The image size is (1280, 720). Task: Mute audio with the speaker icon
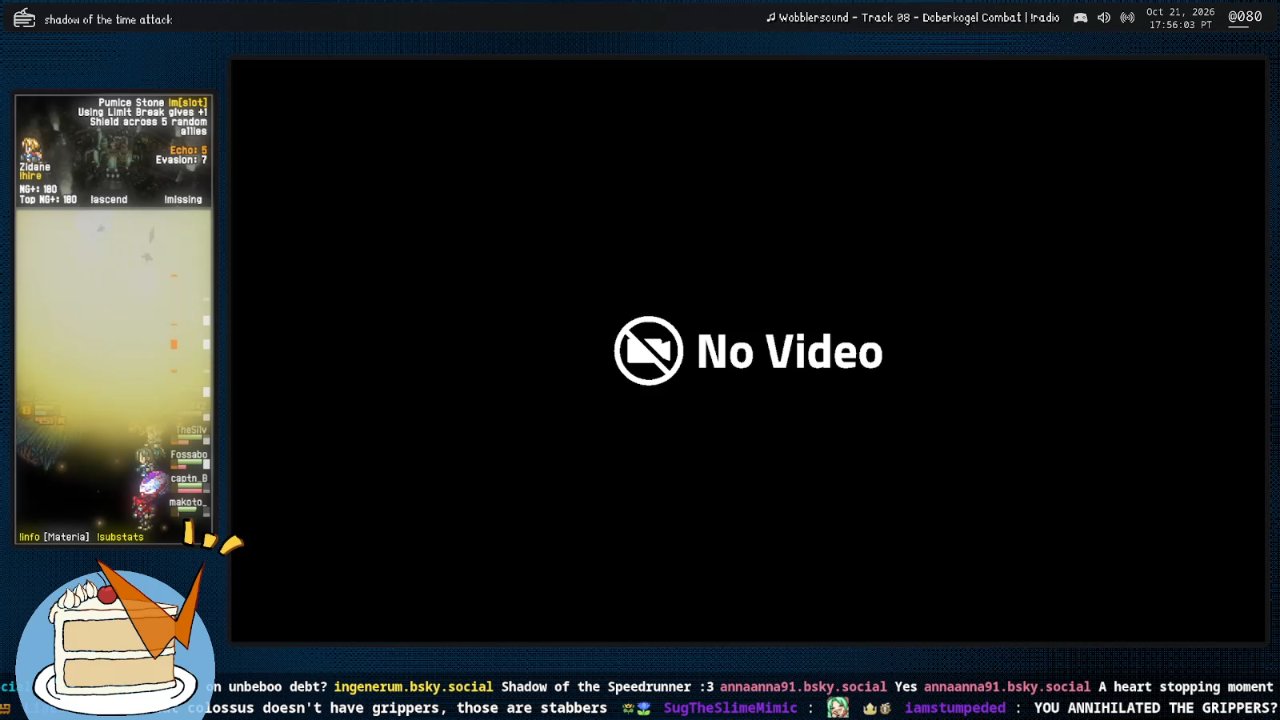[1104, 18]
